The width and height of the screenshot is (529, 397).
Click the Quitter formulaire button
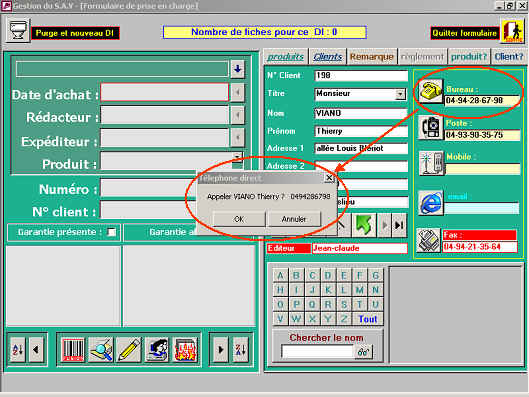(x=465, y=33)
